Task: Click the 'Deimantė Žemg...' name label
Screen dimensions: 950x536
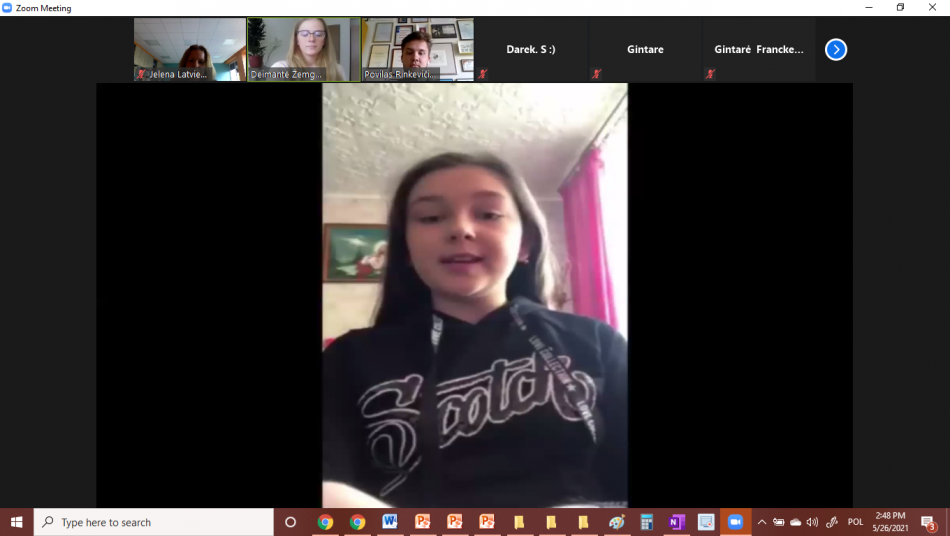Action: click(x=286, y=74)
